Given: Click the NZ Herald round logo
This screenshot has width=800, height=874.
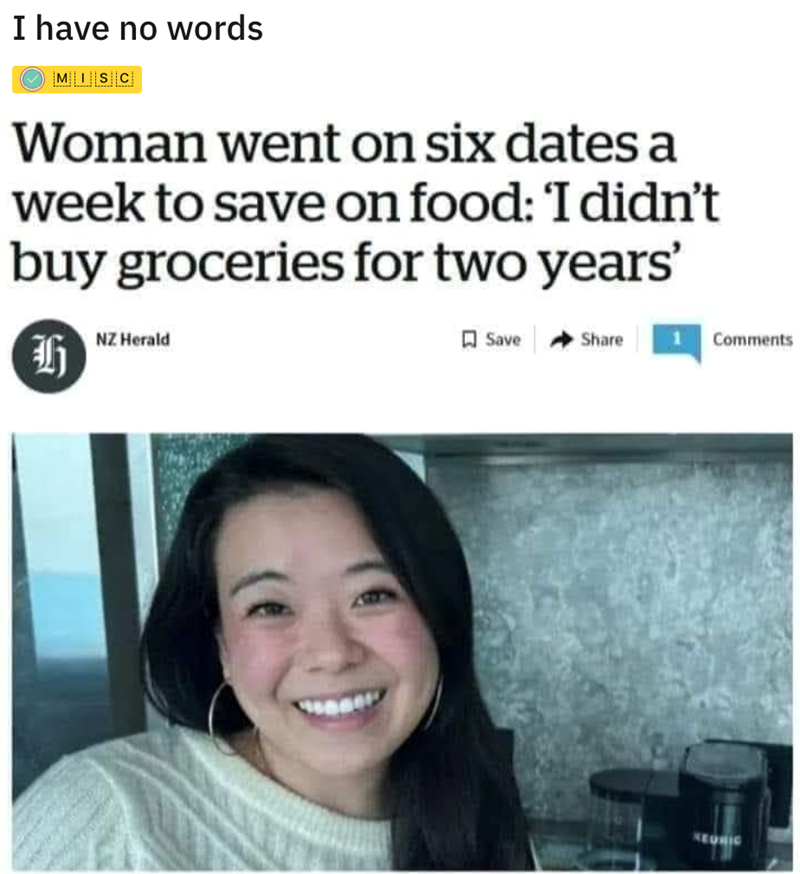Looking at the screenshot, I should click(49, 356).
